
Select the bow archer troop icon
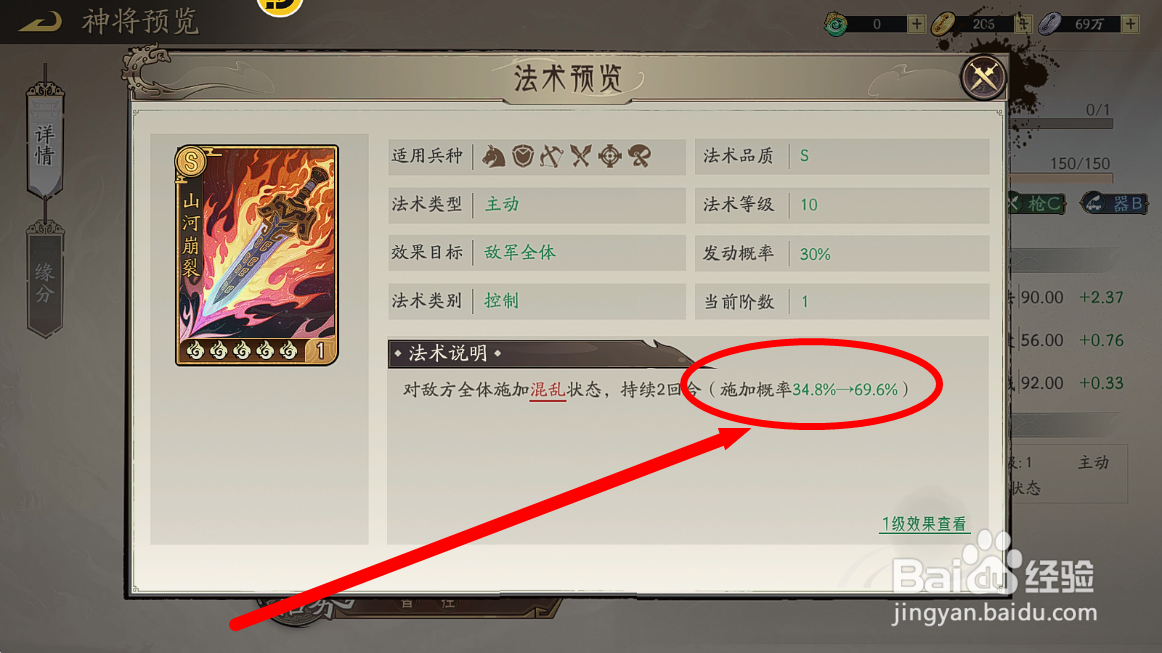coord(551,156)
